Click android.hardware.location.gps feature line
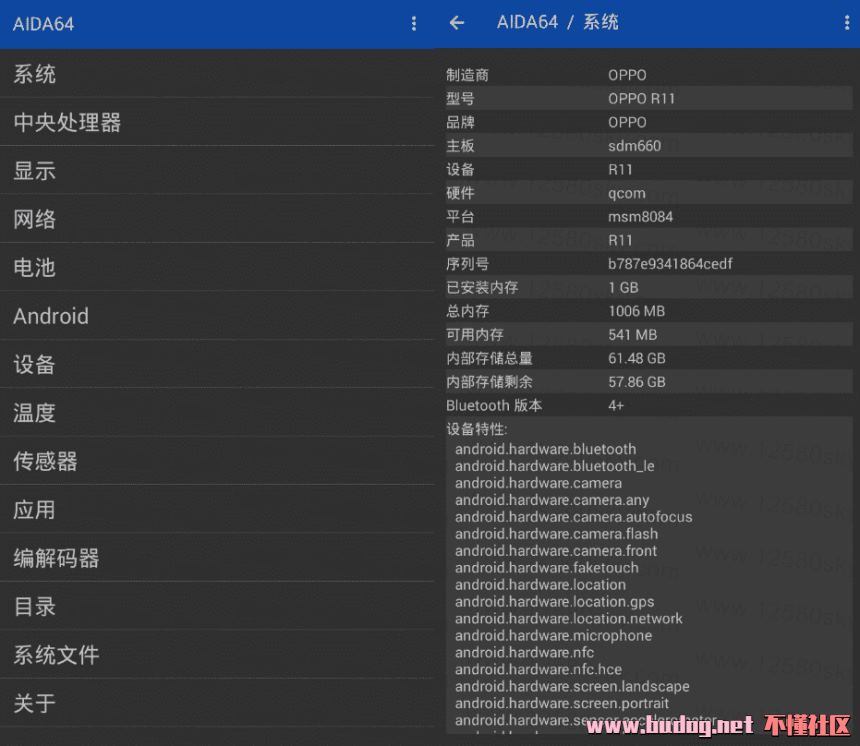The image size is (860, 746). tap(555, 601)
